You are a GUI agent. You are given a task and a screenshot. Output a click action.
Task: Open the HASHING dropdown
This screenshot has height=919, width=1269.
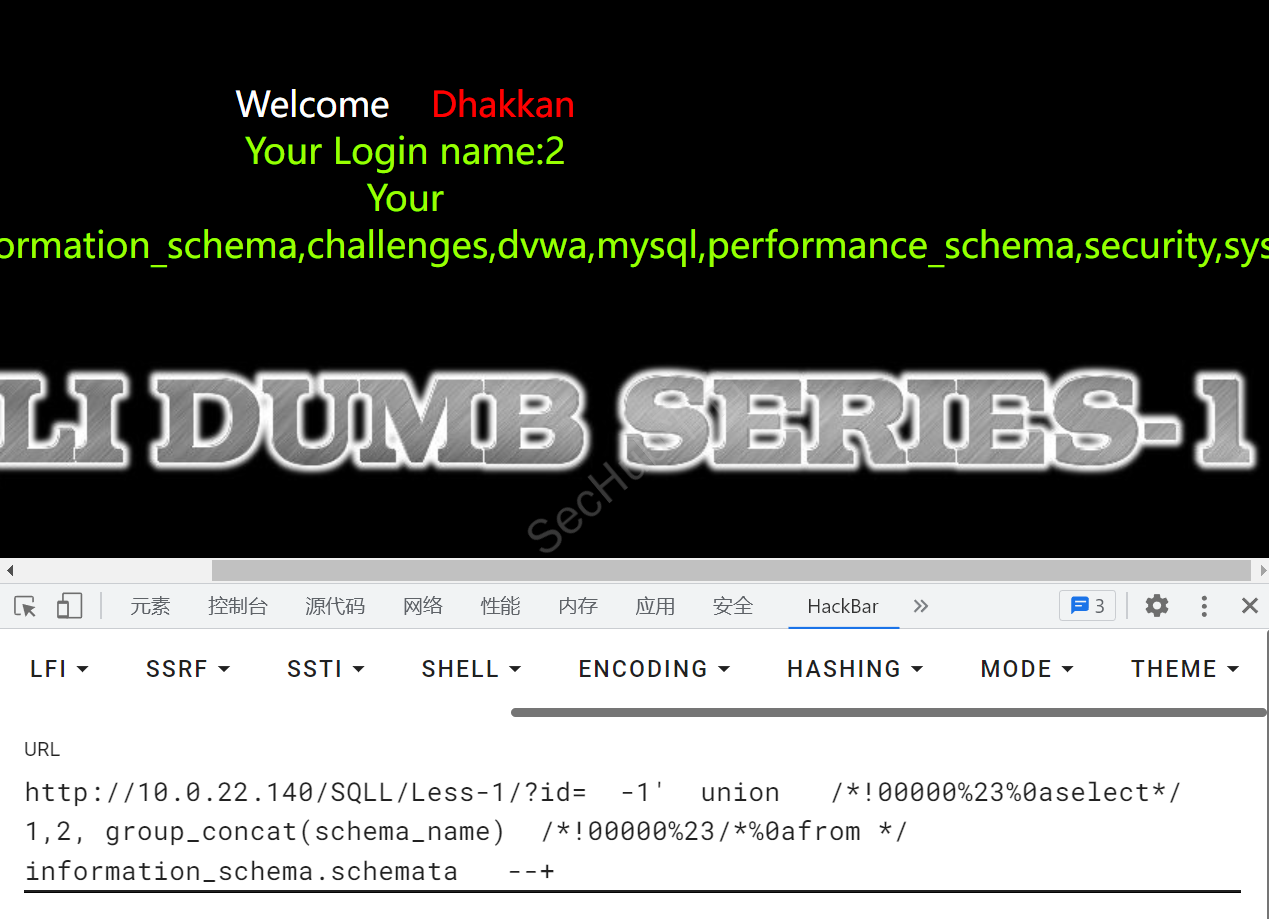[x=855, y=669]
